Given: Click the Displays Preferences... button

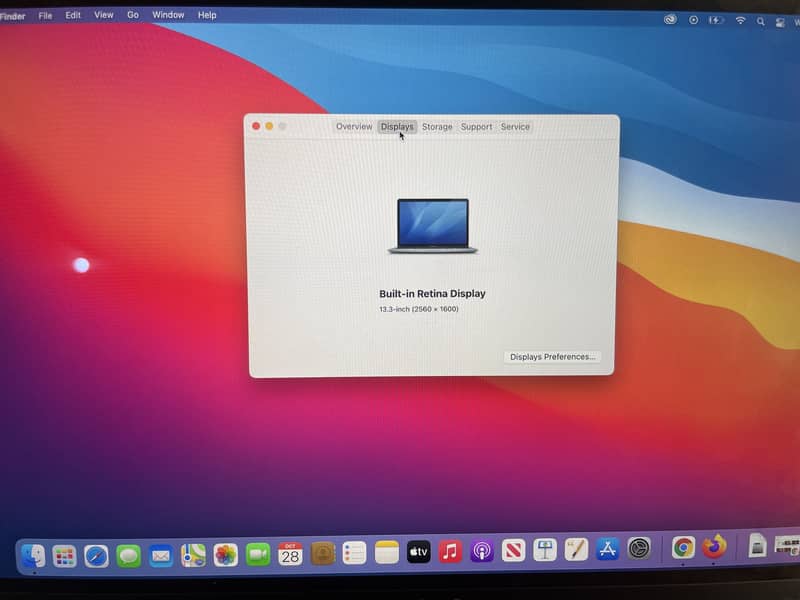Looking at the screenshot, I should coord(553,357).
